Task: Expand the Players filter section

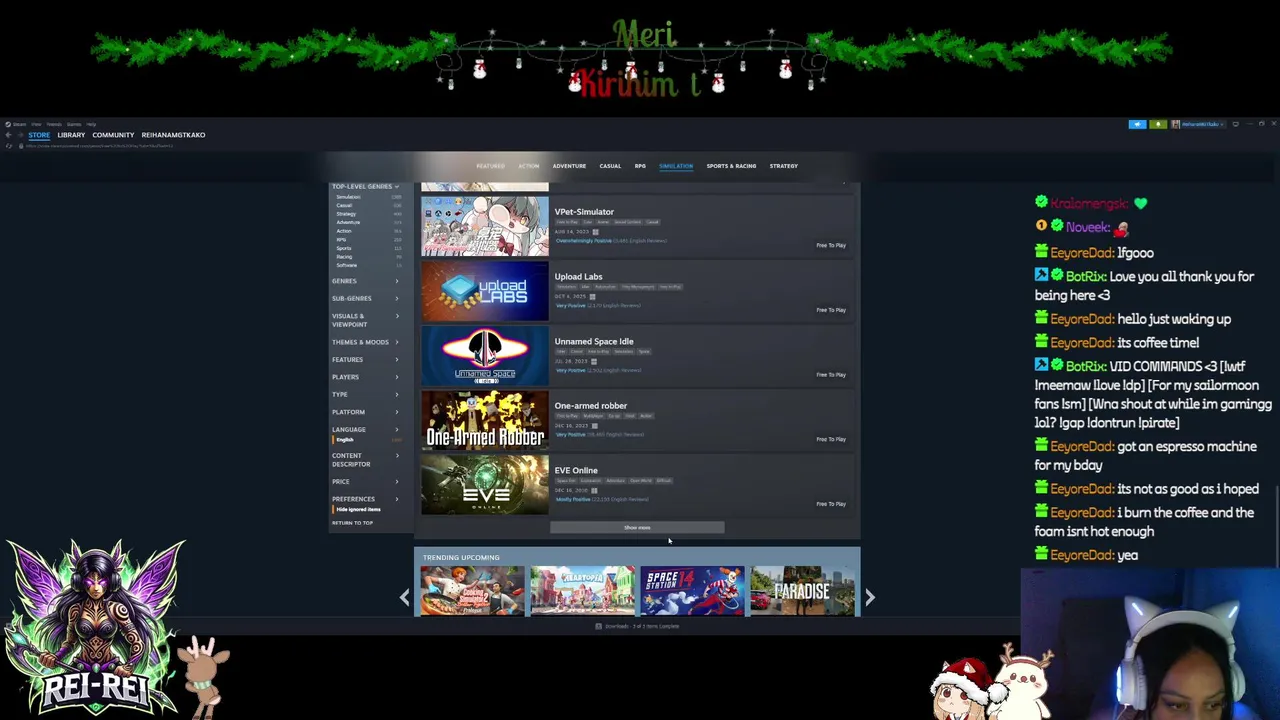Action: point(365,377)
